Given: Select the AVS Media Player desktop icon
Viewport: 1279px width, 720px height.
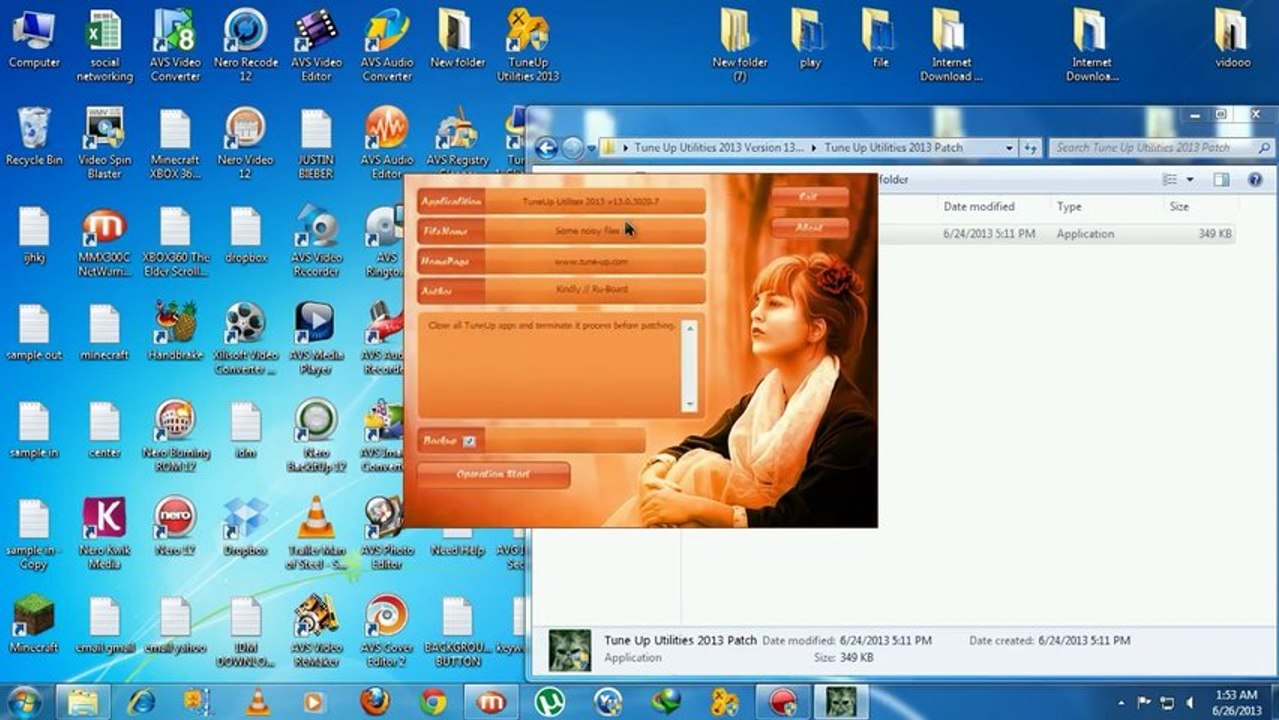Looking at the screenshot, I should (x=316, y=339).
